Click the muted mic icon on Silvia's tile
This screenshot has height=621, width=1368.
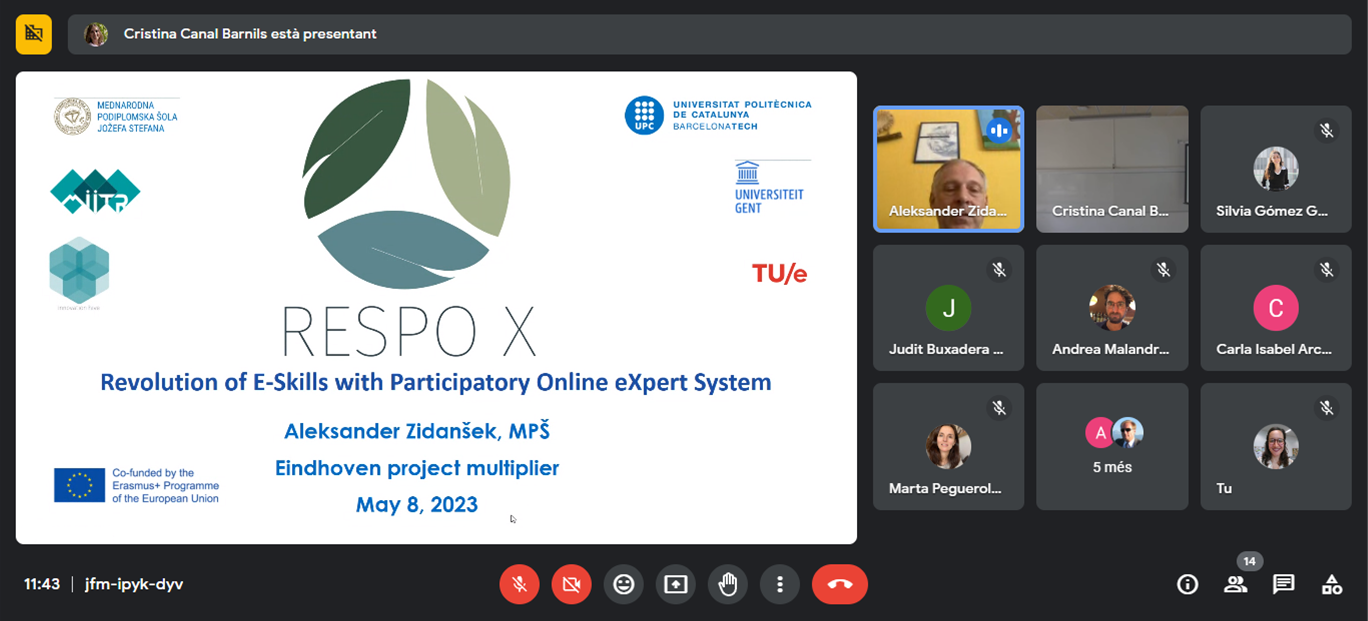click(x=1327, y=130)
